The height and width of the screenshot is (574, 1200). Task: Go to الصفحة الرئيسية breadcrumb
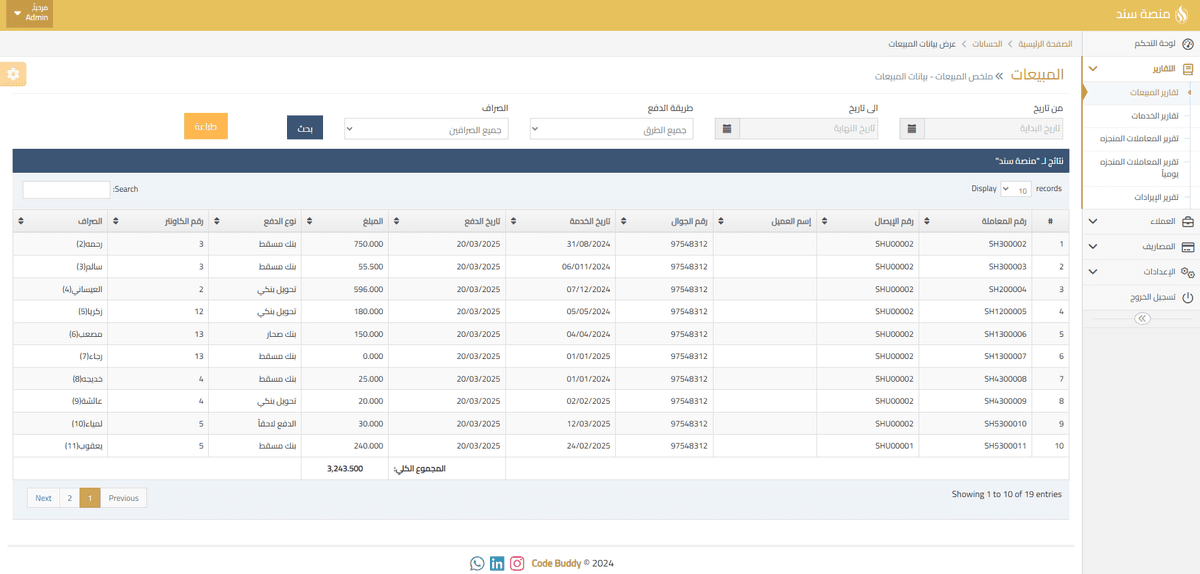click(x=1045, y=45)
